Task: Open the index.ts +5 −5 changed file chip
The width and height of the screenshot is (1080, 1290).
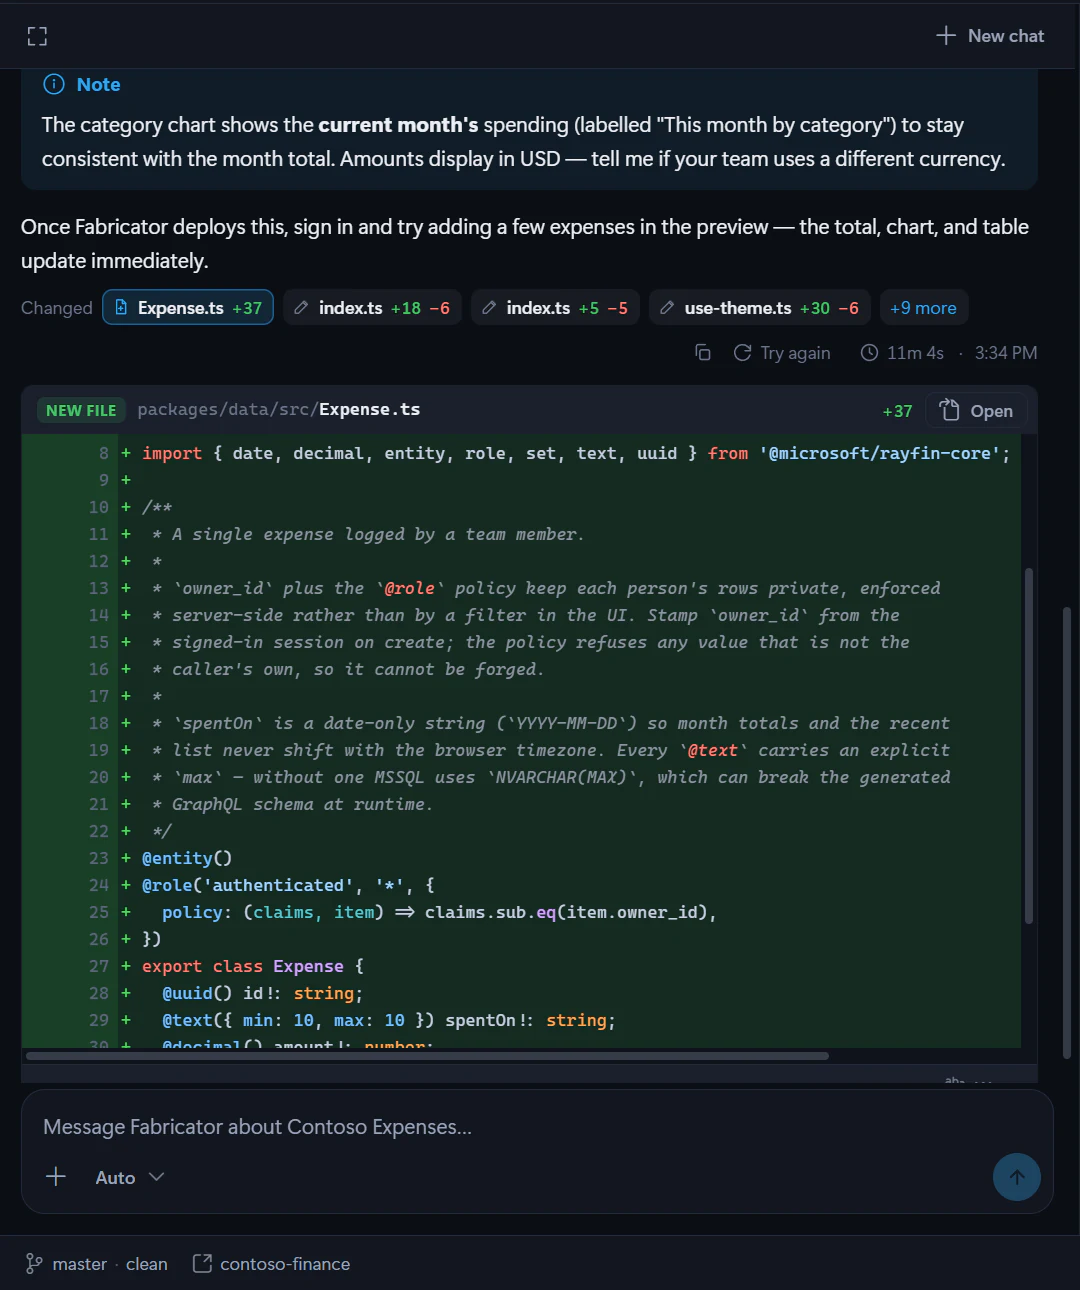Action: tap(555, 308)
